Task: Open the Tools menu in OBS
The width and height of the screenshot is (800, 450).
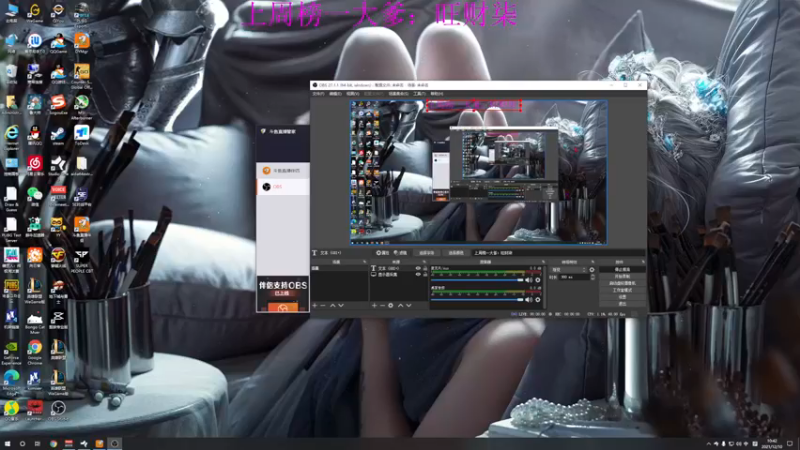Action: (x=419, y=94)
